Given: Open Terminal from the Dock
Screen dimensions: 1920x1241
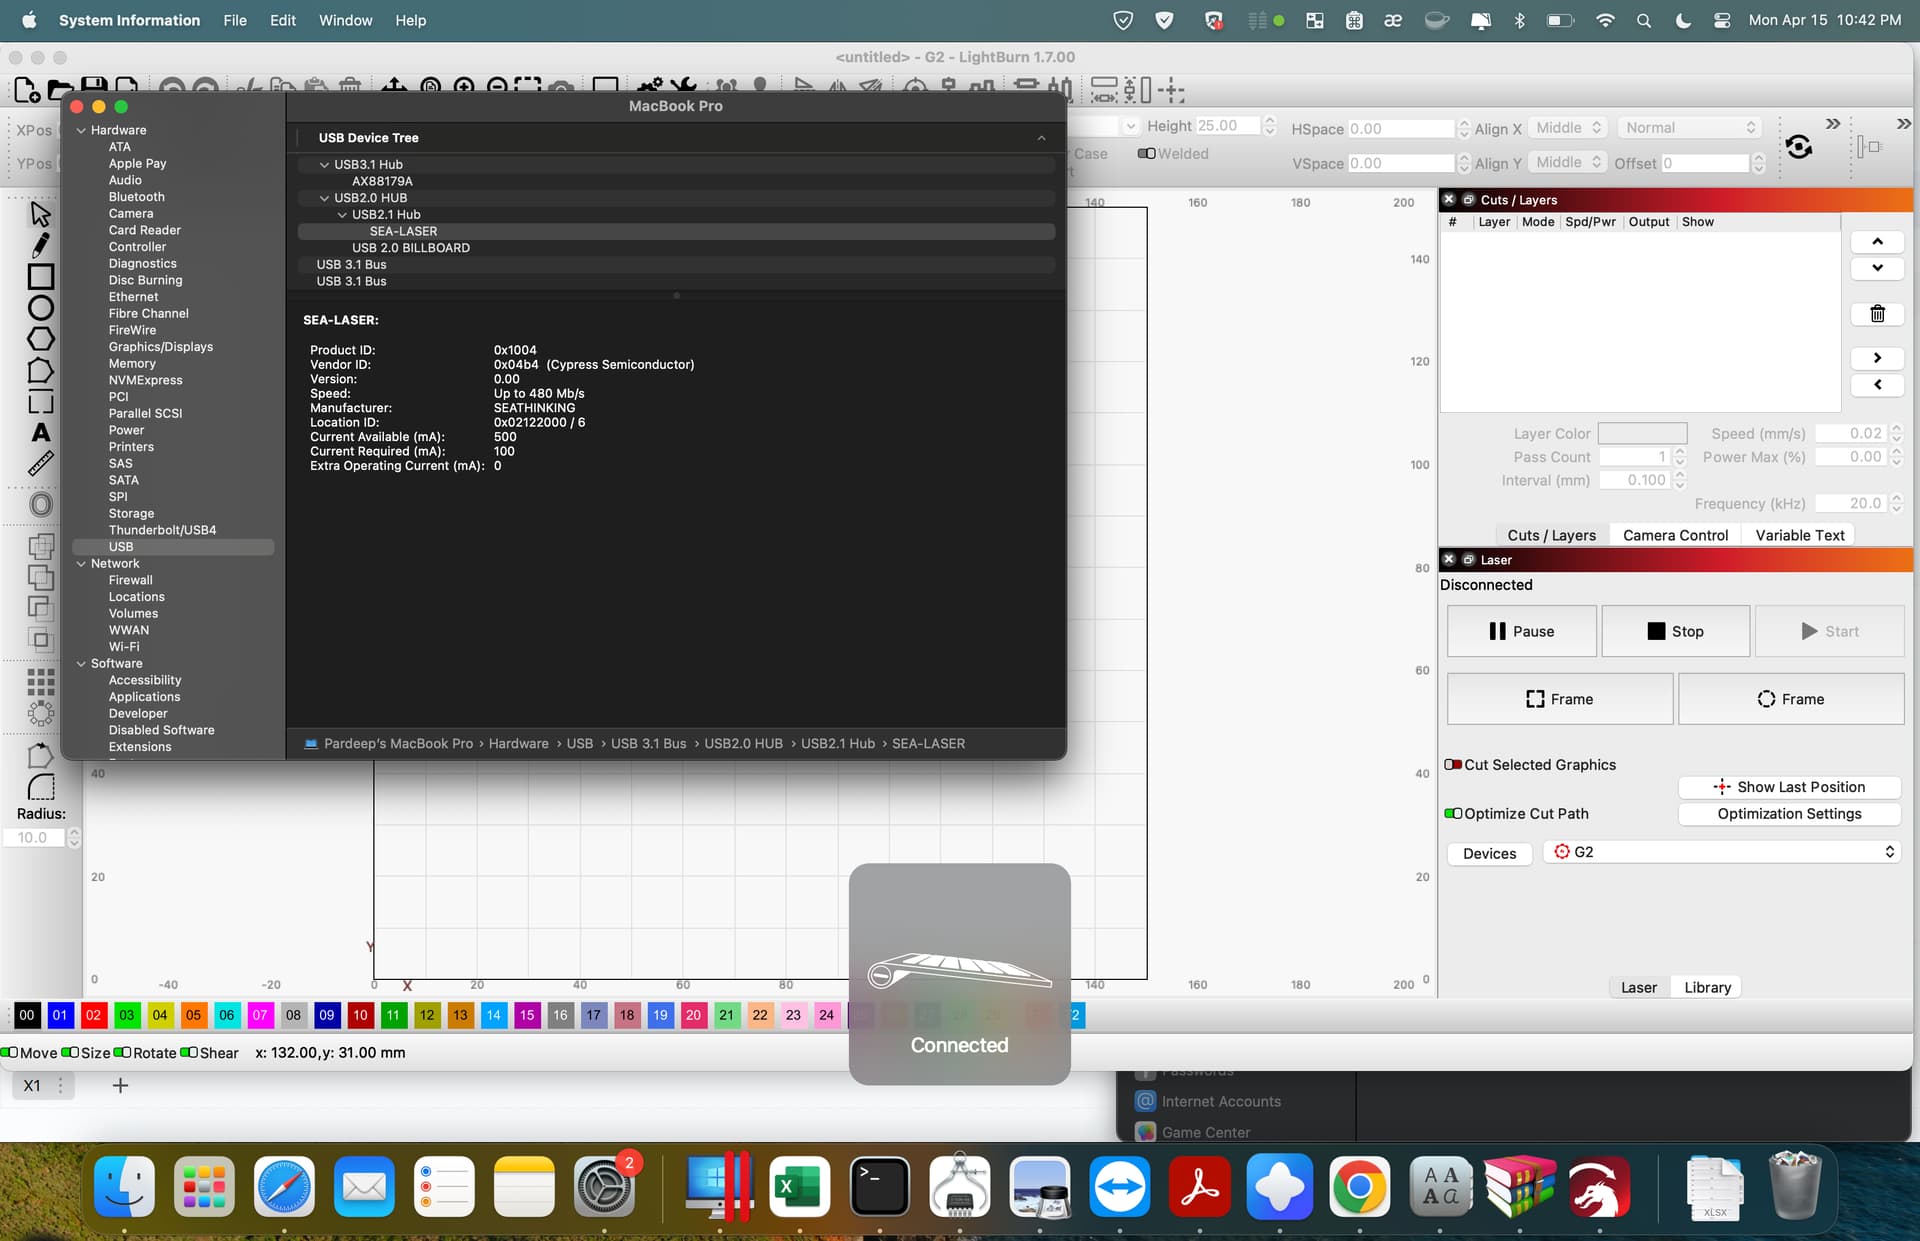Looking at the screenshot, I should [879, 1187].
